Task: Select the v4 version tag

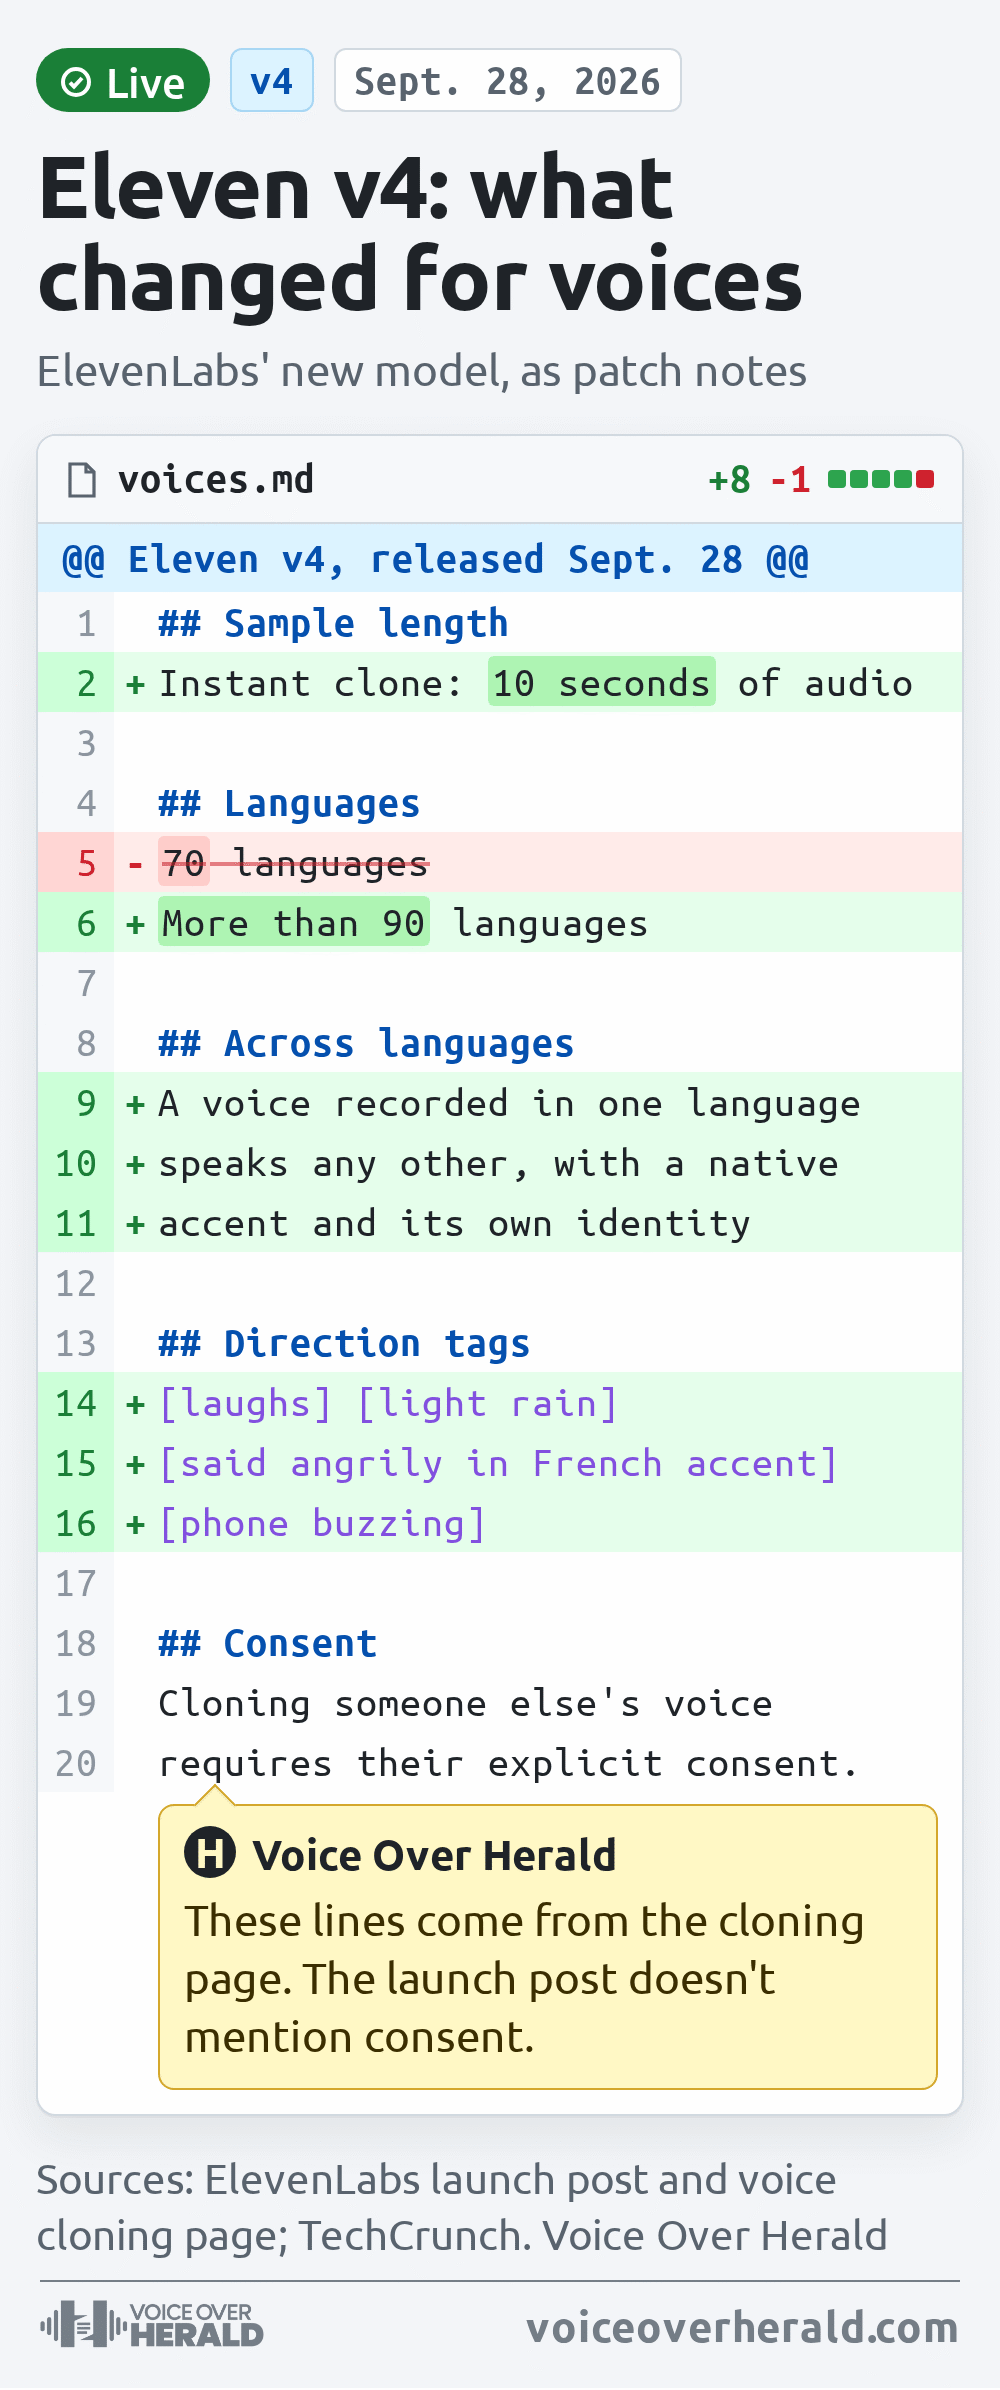Action: click(x=272, y=80)
